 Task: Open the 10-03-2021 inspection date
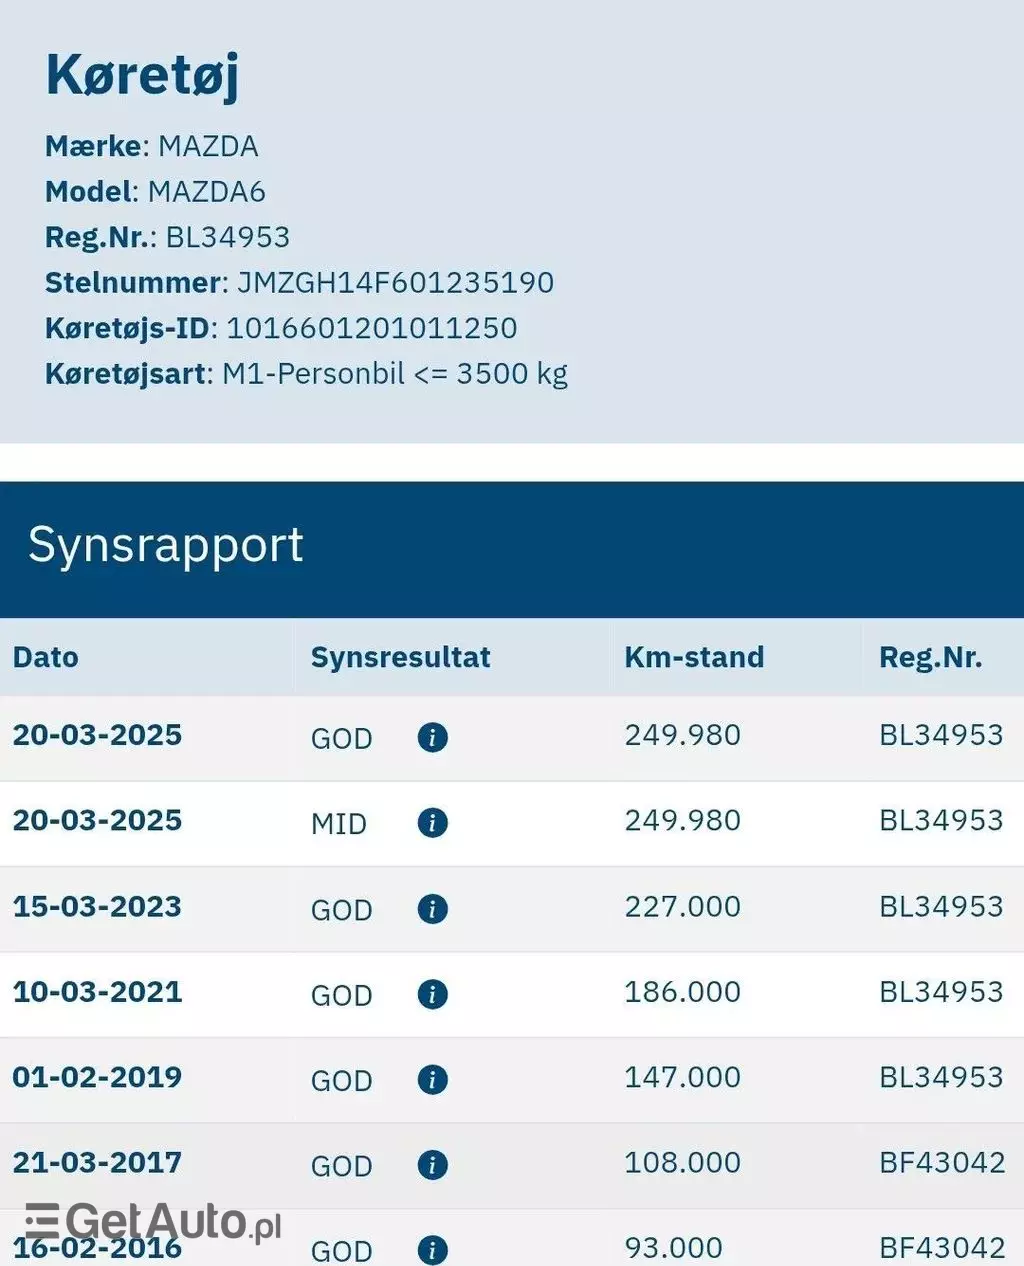coord(97,992)
